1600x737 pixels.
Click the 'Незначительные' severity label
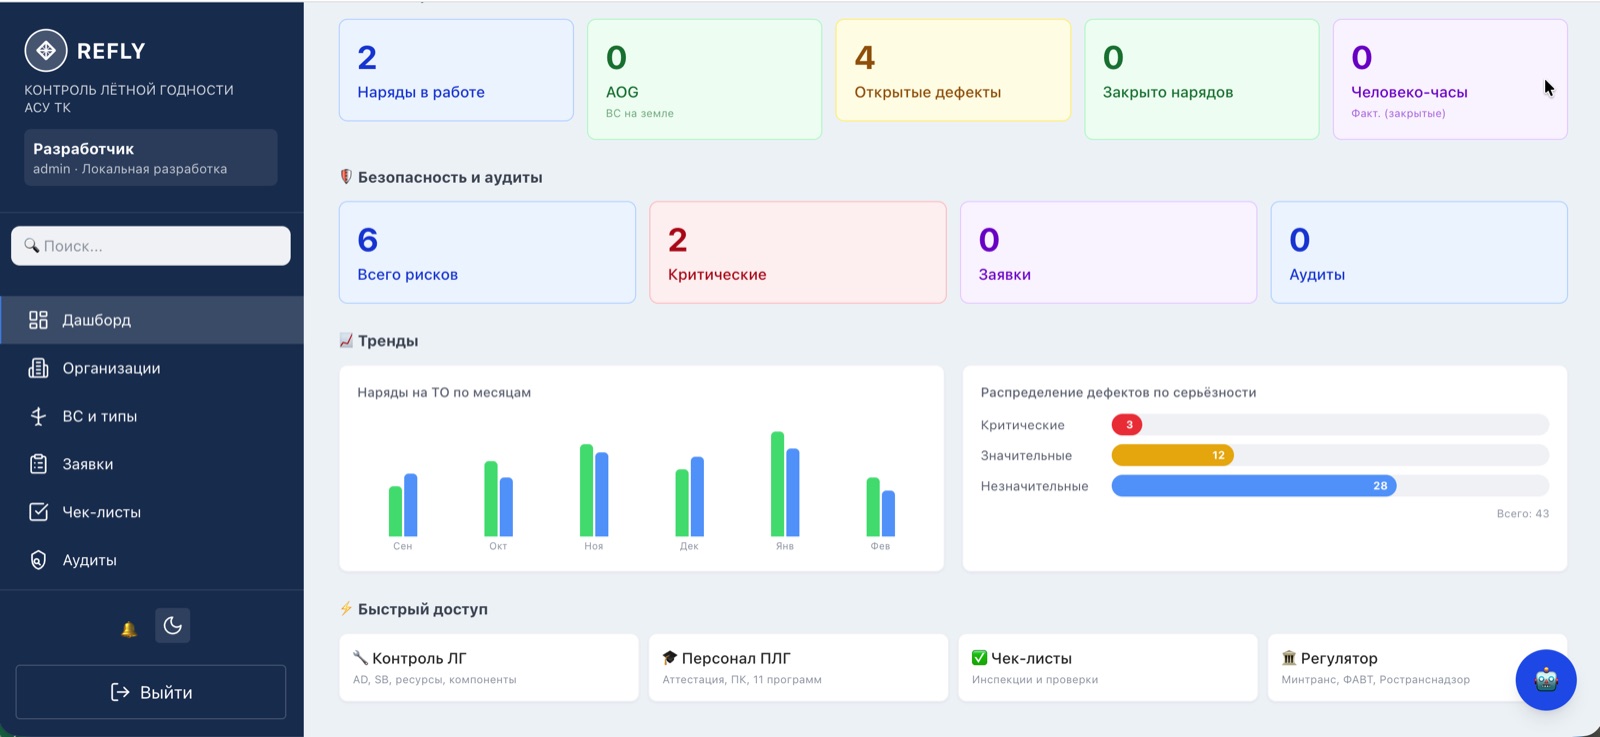tap(1034, 486)
